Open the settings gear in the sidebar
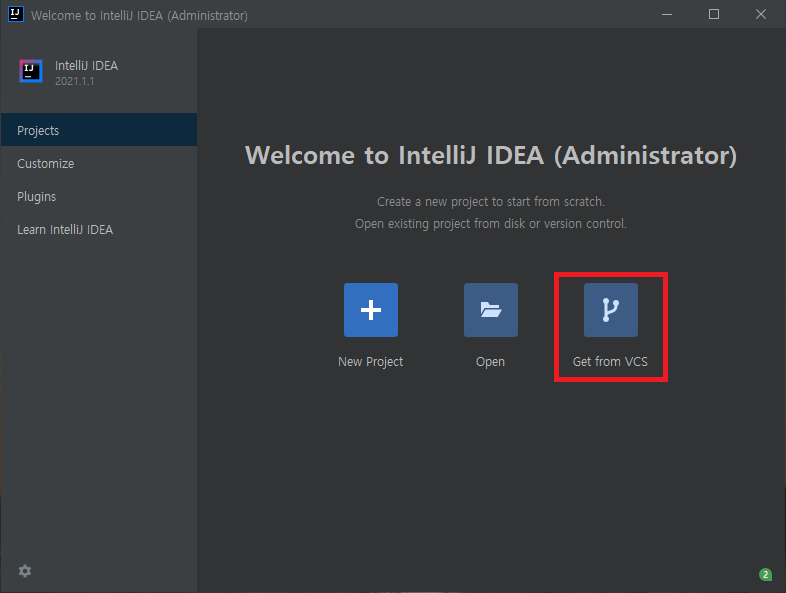The image size is (786, 593). pyautogui.click(x=25, y=571)
